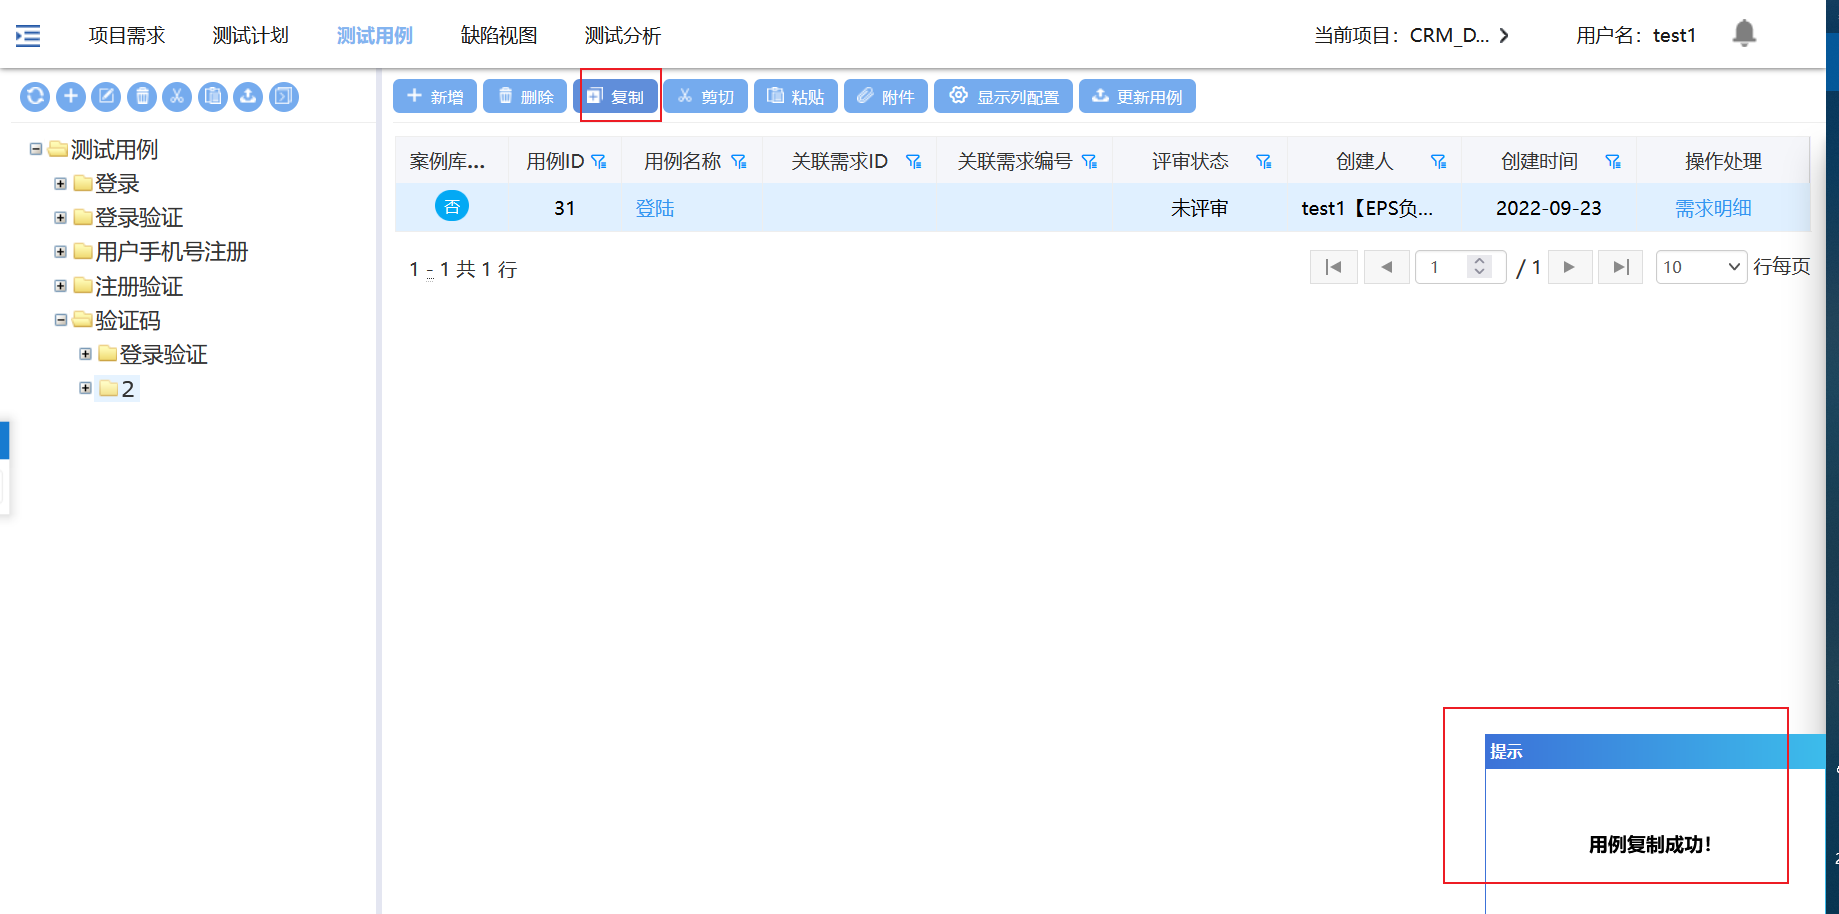Click the page number input field
1839x914 pixels.
click(x=1440, y=267)
